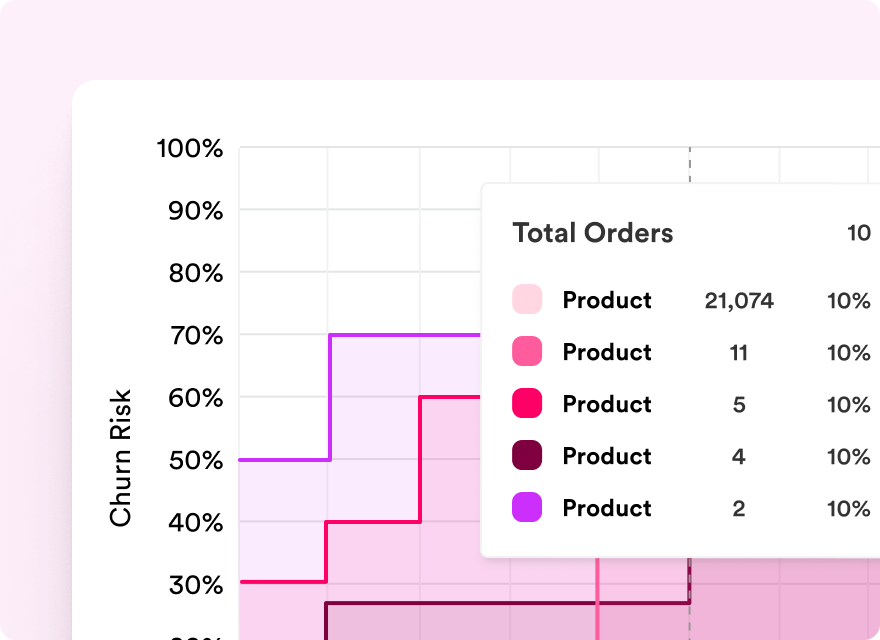The height and width of the screenshot is (640, 880).
Task: Click the Product label beside the purple swatch
Action: click(607, 508)
